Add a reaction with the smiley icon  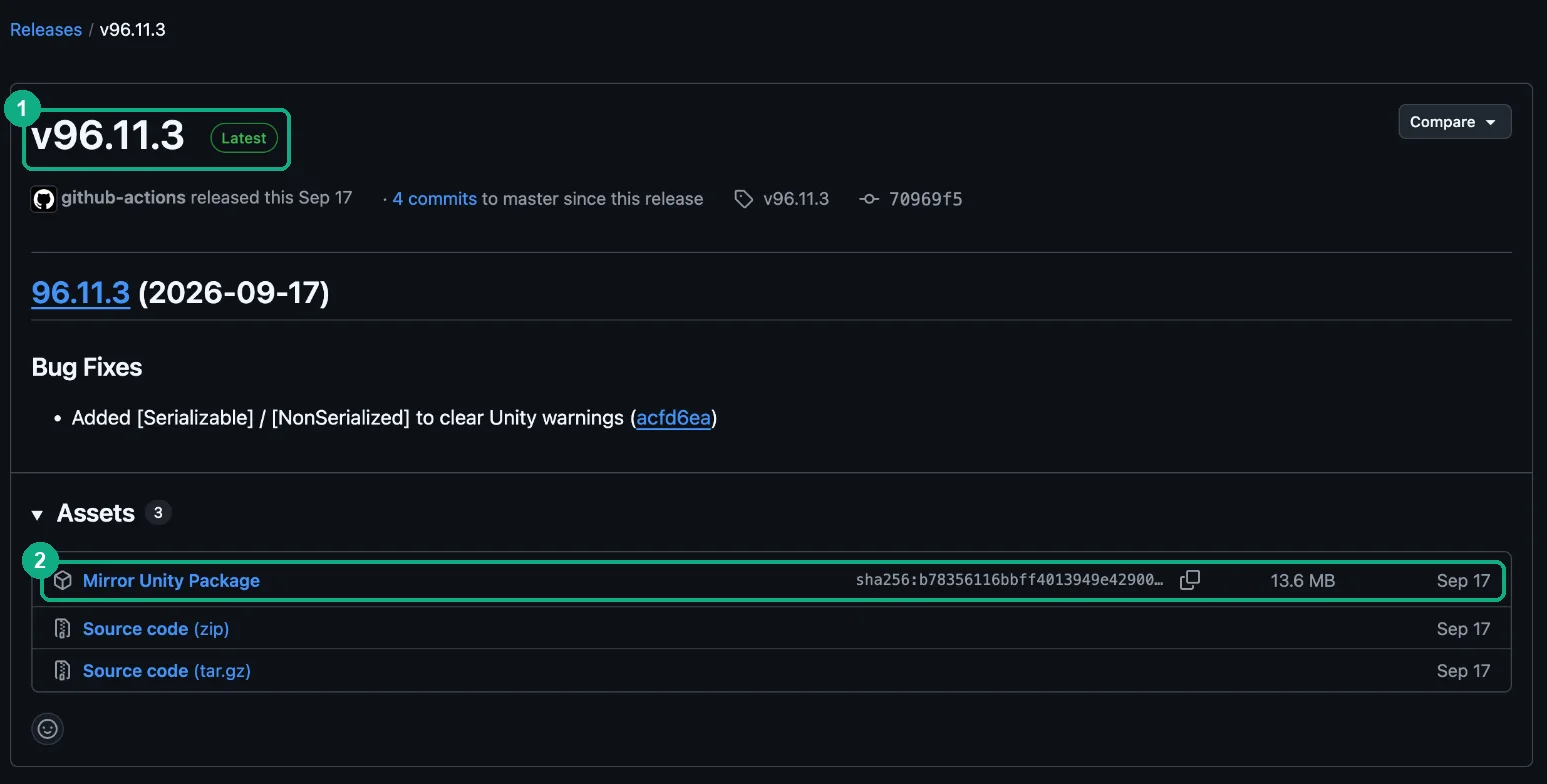pos(48,729)
